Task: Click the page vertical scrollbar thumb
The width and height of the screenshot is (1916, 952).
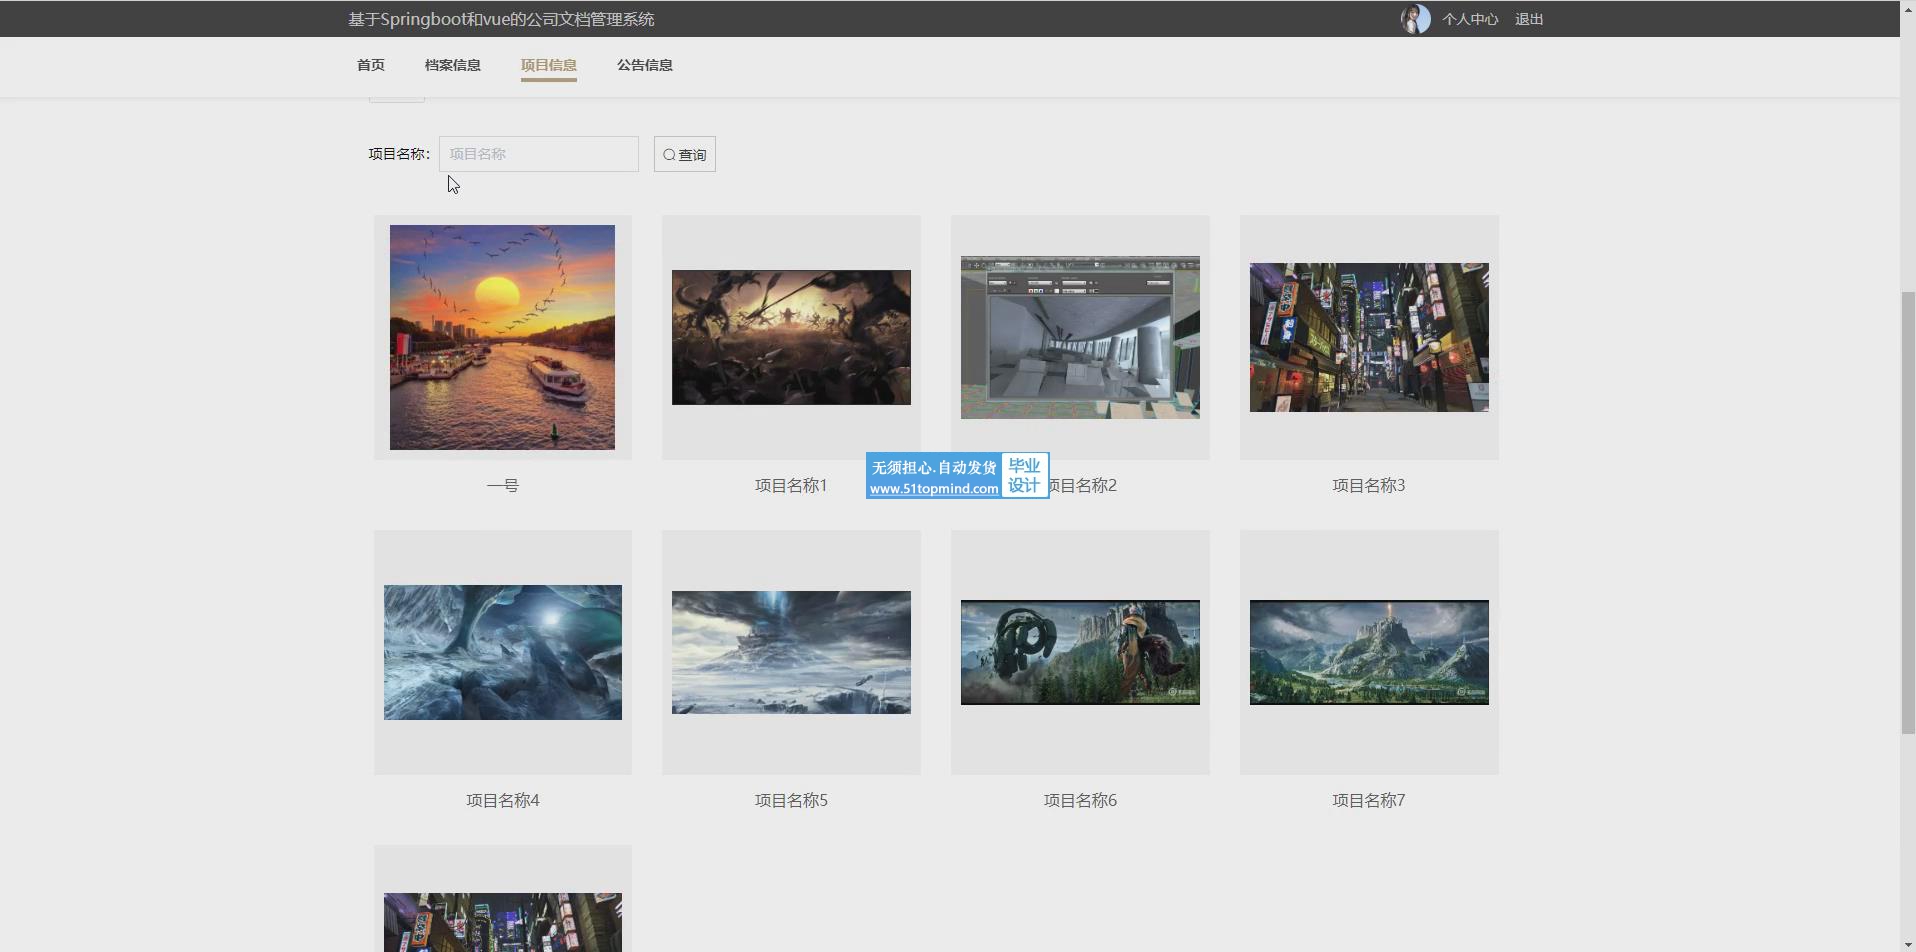Action: [1908, 512]
